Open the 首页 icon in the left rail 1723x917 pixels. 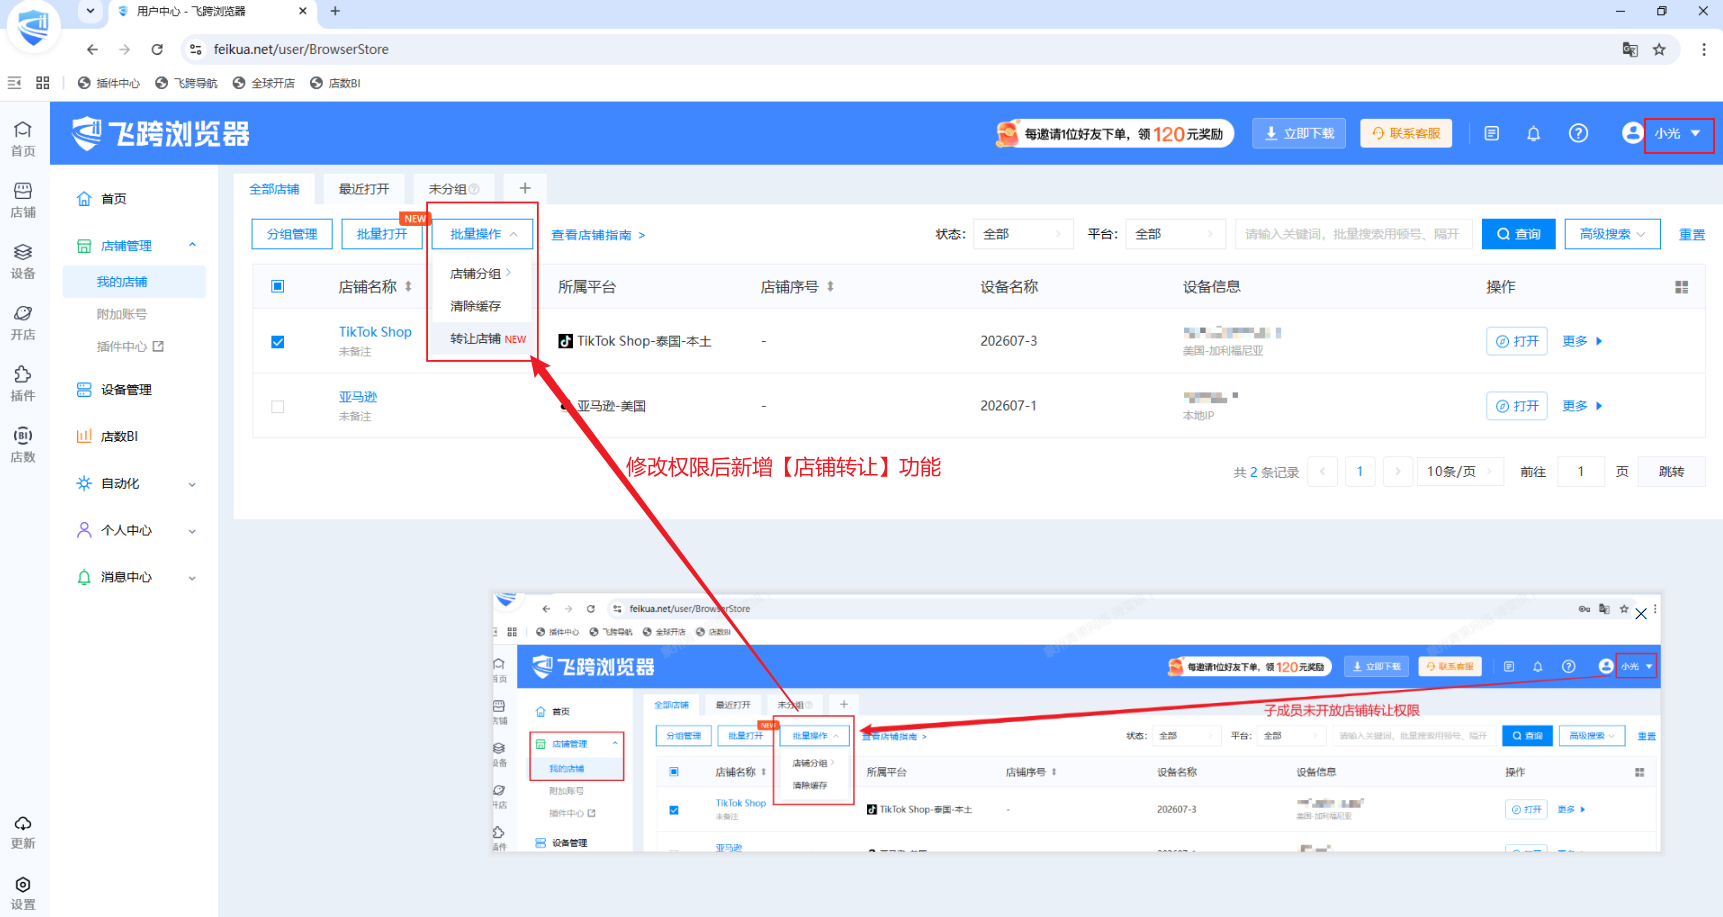[23, 138]
